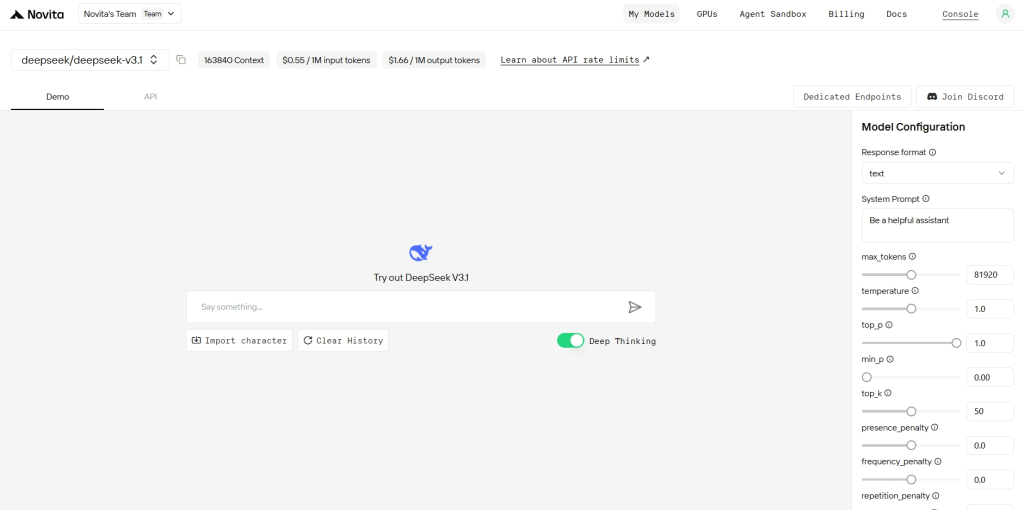Click info icon next to temperature
Image resolution: width=1024 pixels, height=510 pixels.
pos(915,291)
